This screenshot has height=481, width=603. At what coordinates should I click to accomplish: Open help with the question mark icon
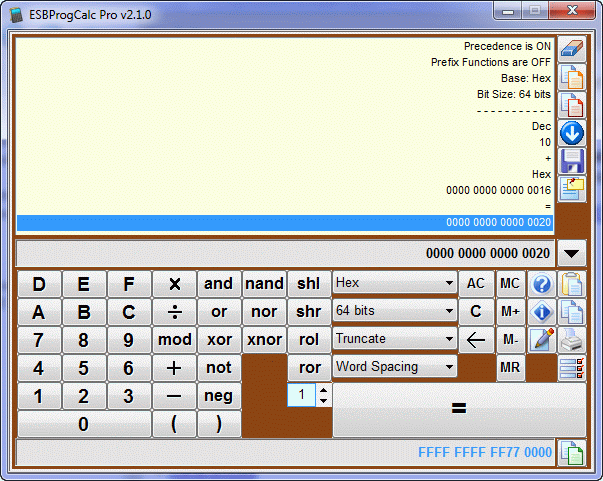[541, 284]
